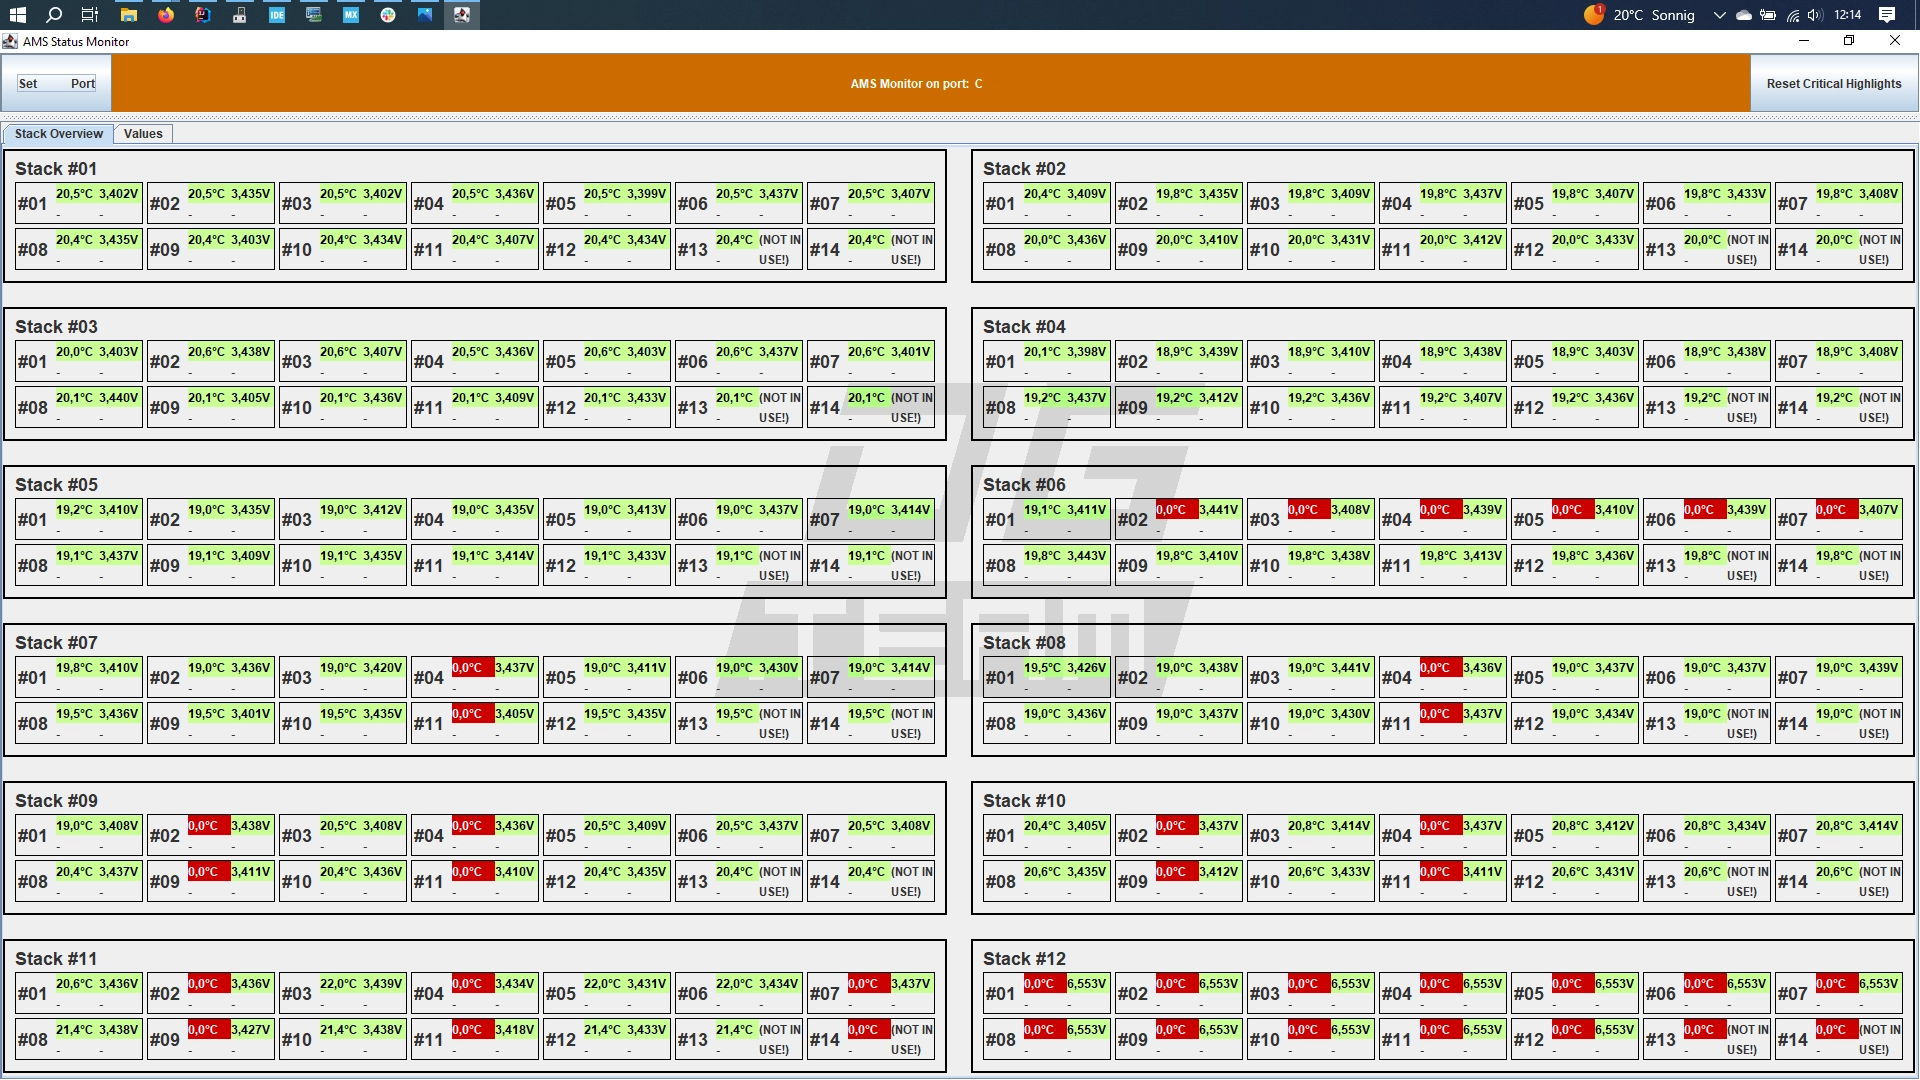This screenshot has width=1920, height=1080.
Task: Open Firefox from the taskbar
Action: click(x=166, y=15)
